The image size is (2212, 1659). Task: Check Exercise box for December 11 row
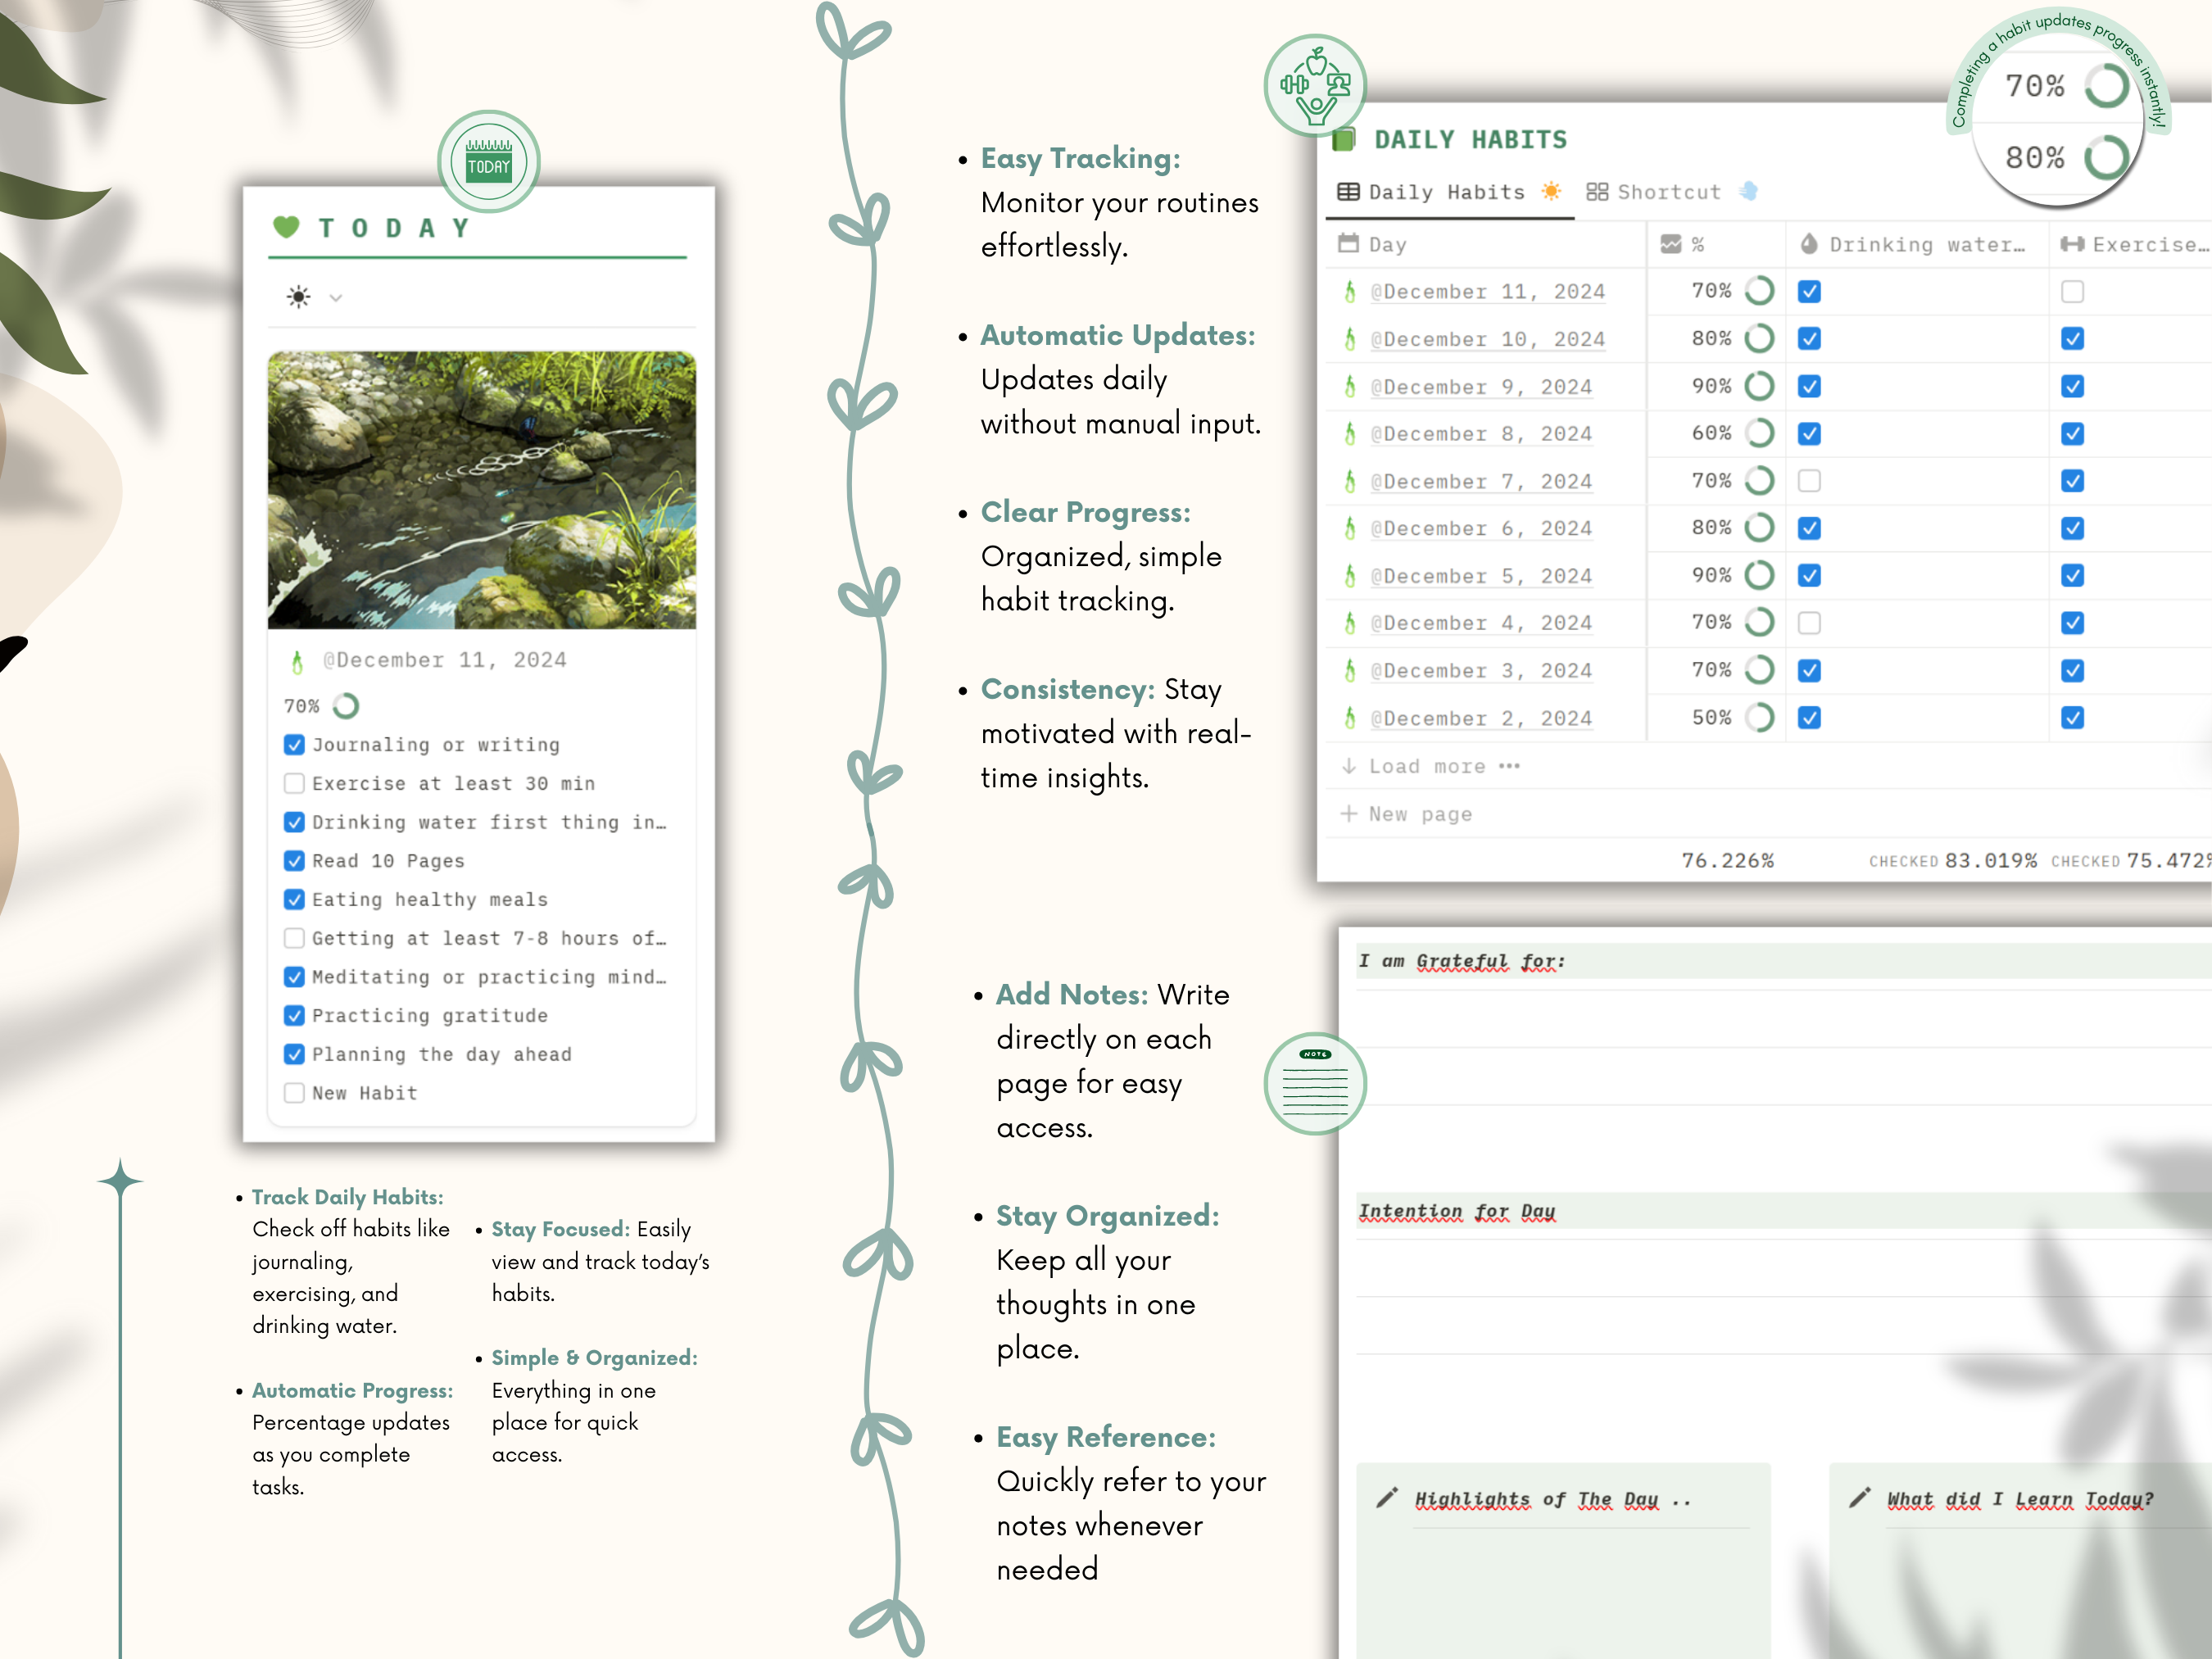(x=2072, y=291)
